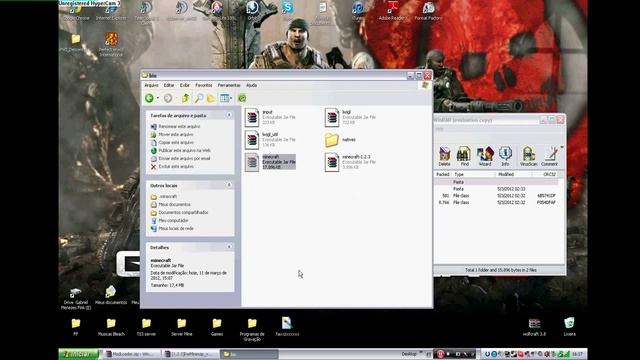Sort WinRAR list by Packed column
This screenshot has width=640, height=360.
click(x=443, y=174)
